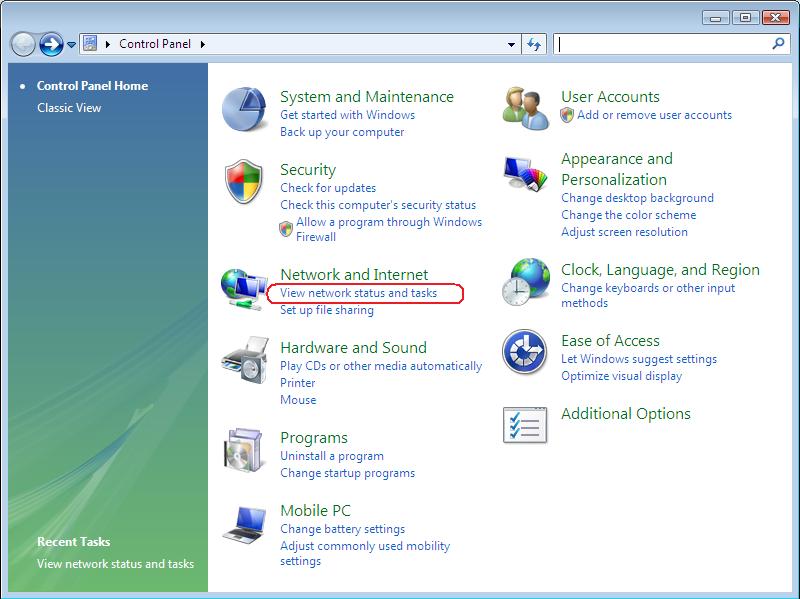Select Control Panel Home in sidebar

point(92,86)
